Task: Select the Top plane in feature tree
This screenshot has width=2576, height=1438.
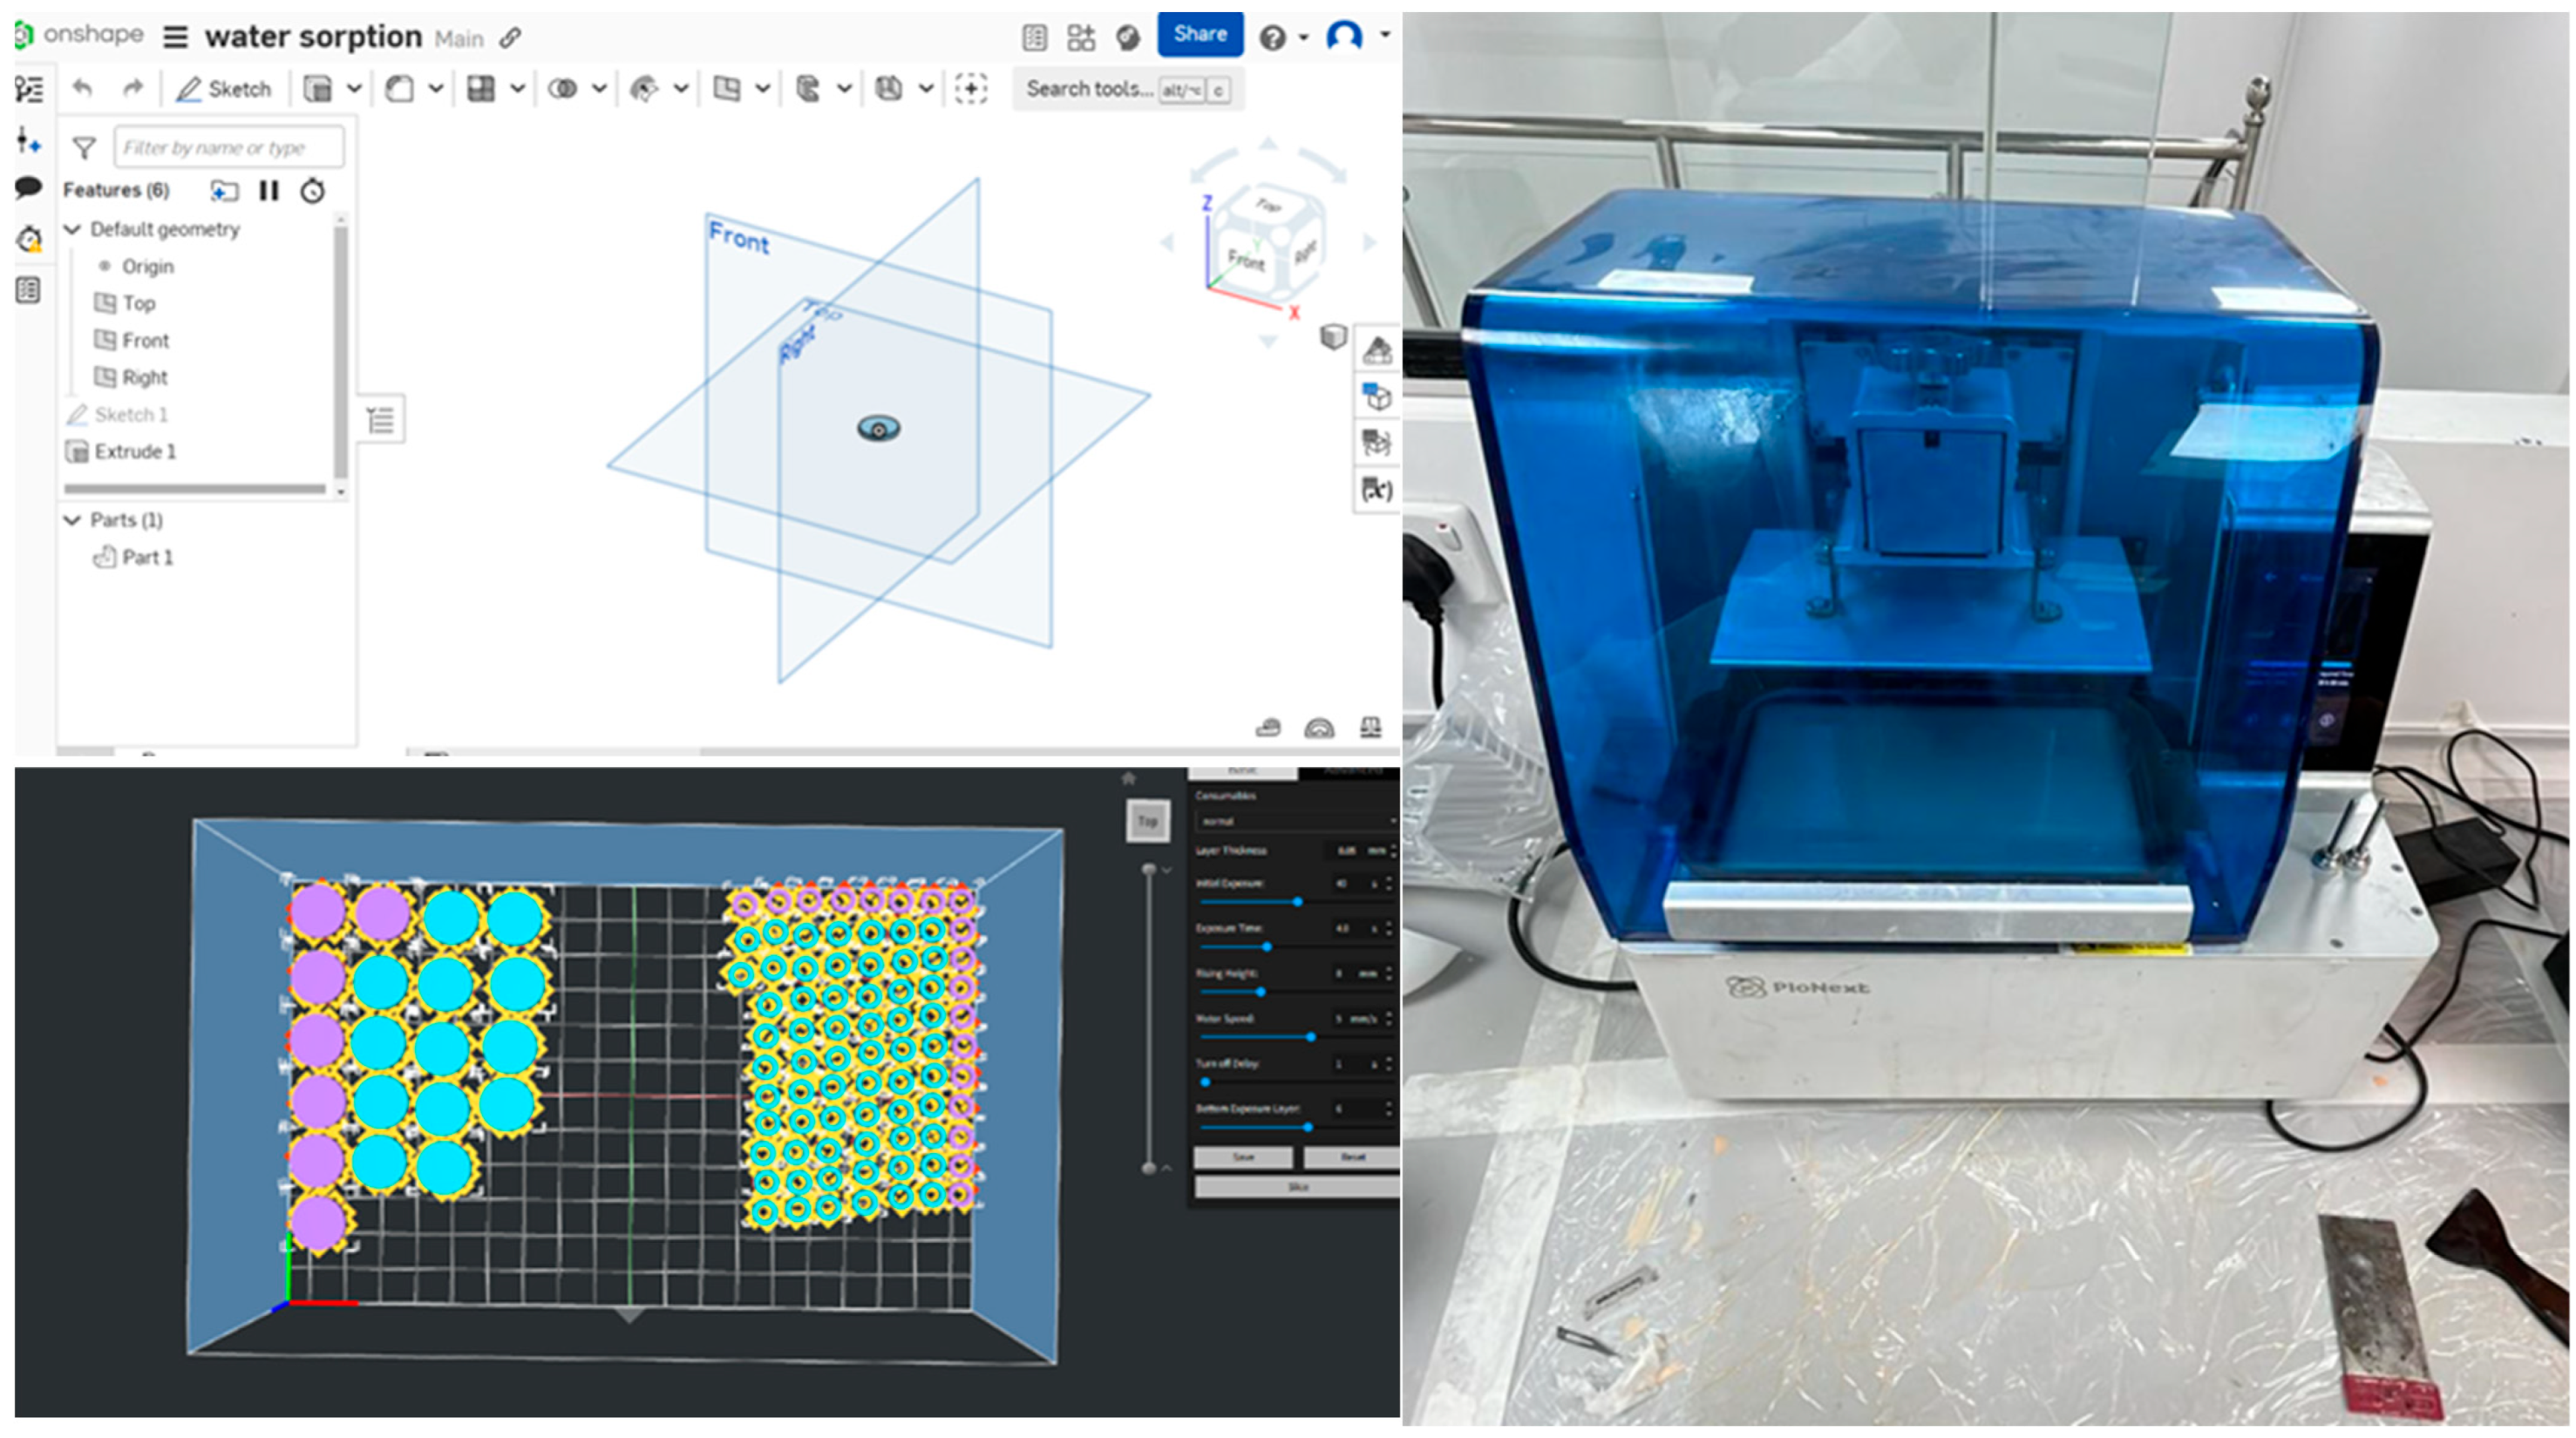Action: pos(138,303)
